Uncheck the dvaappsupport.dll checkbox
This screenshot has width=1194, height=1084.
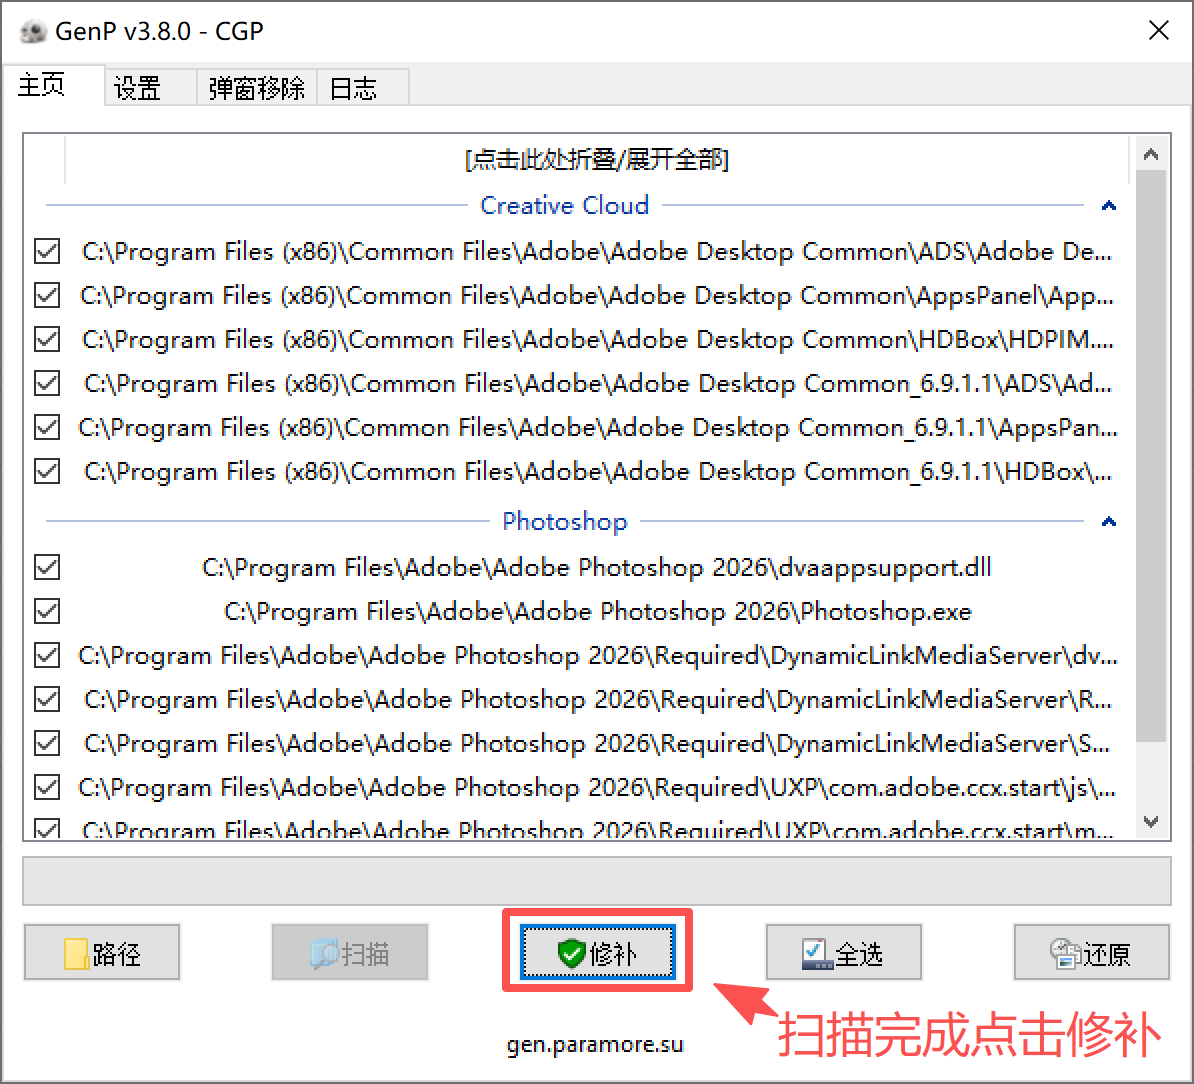(47, 567)
